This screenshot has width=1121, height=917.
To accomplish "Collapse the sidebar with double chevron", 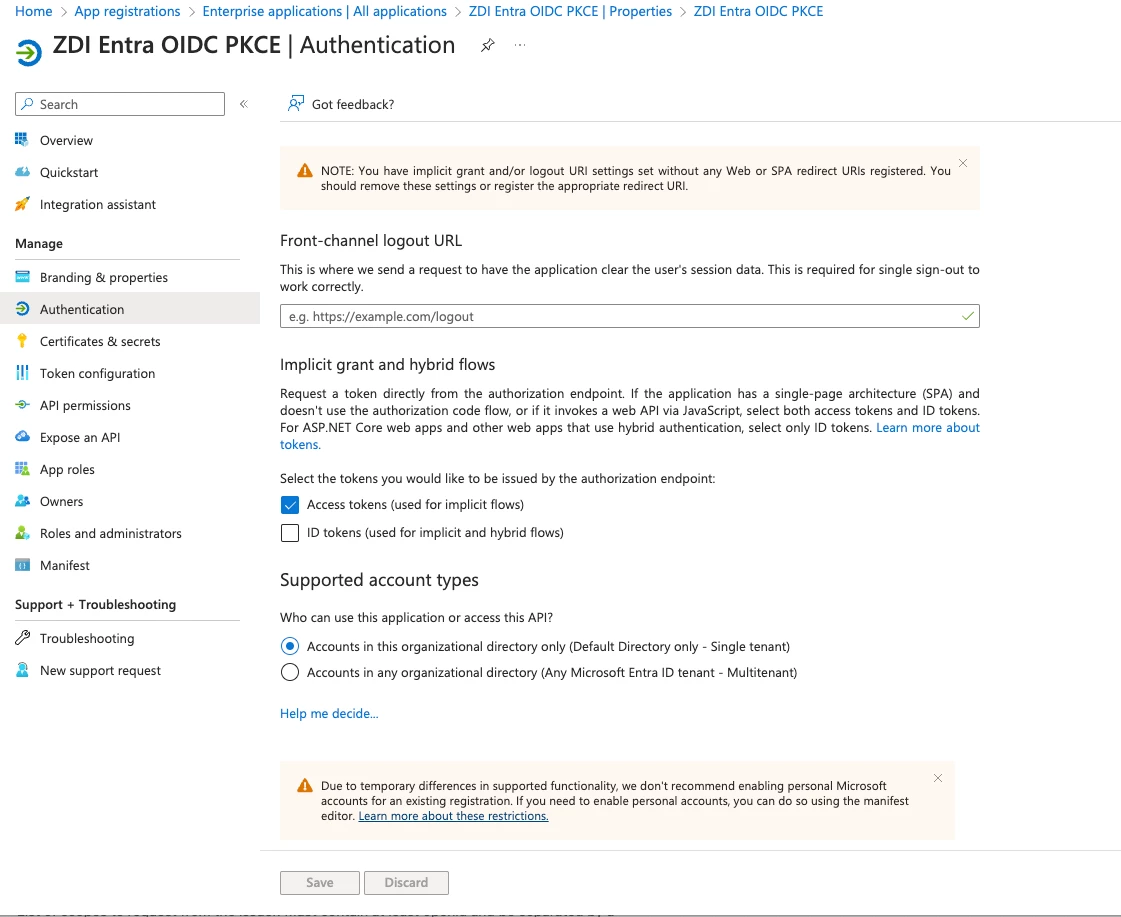I will (244, 104).
